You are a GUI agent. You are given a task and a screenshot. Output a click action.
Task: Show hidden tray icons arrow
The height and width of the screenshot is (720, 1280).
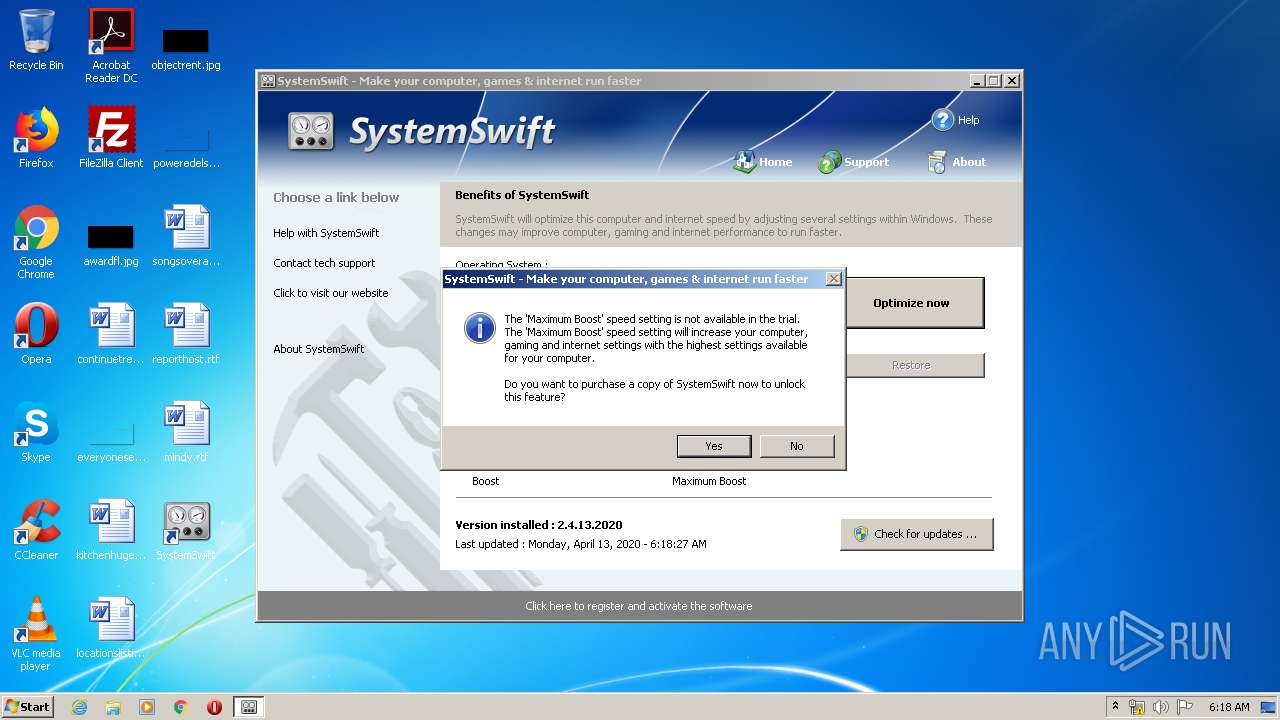point(1115,707)
